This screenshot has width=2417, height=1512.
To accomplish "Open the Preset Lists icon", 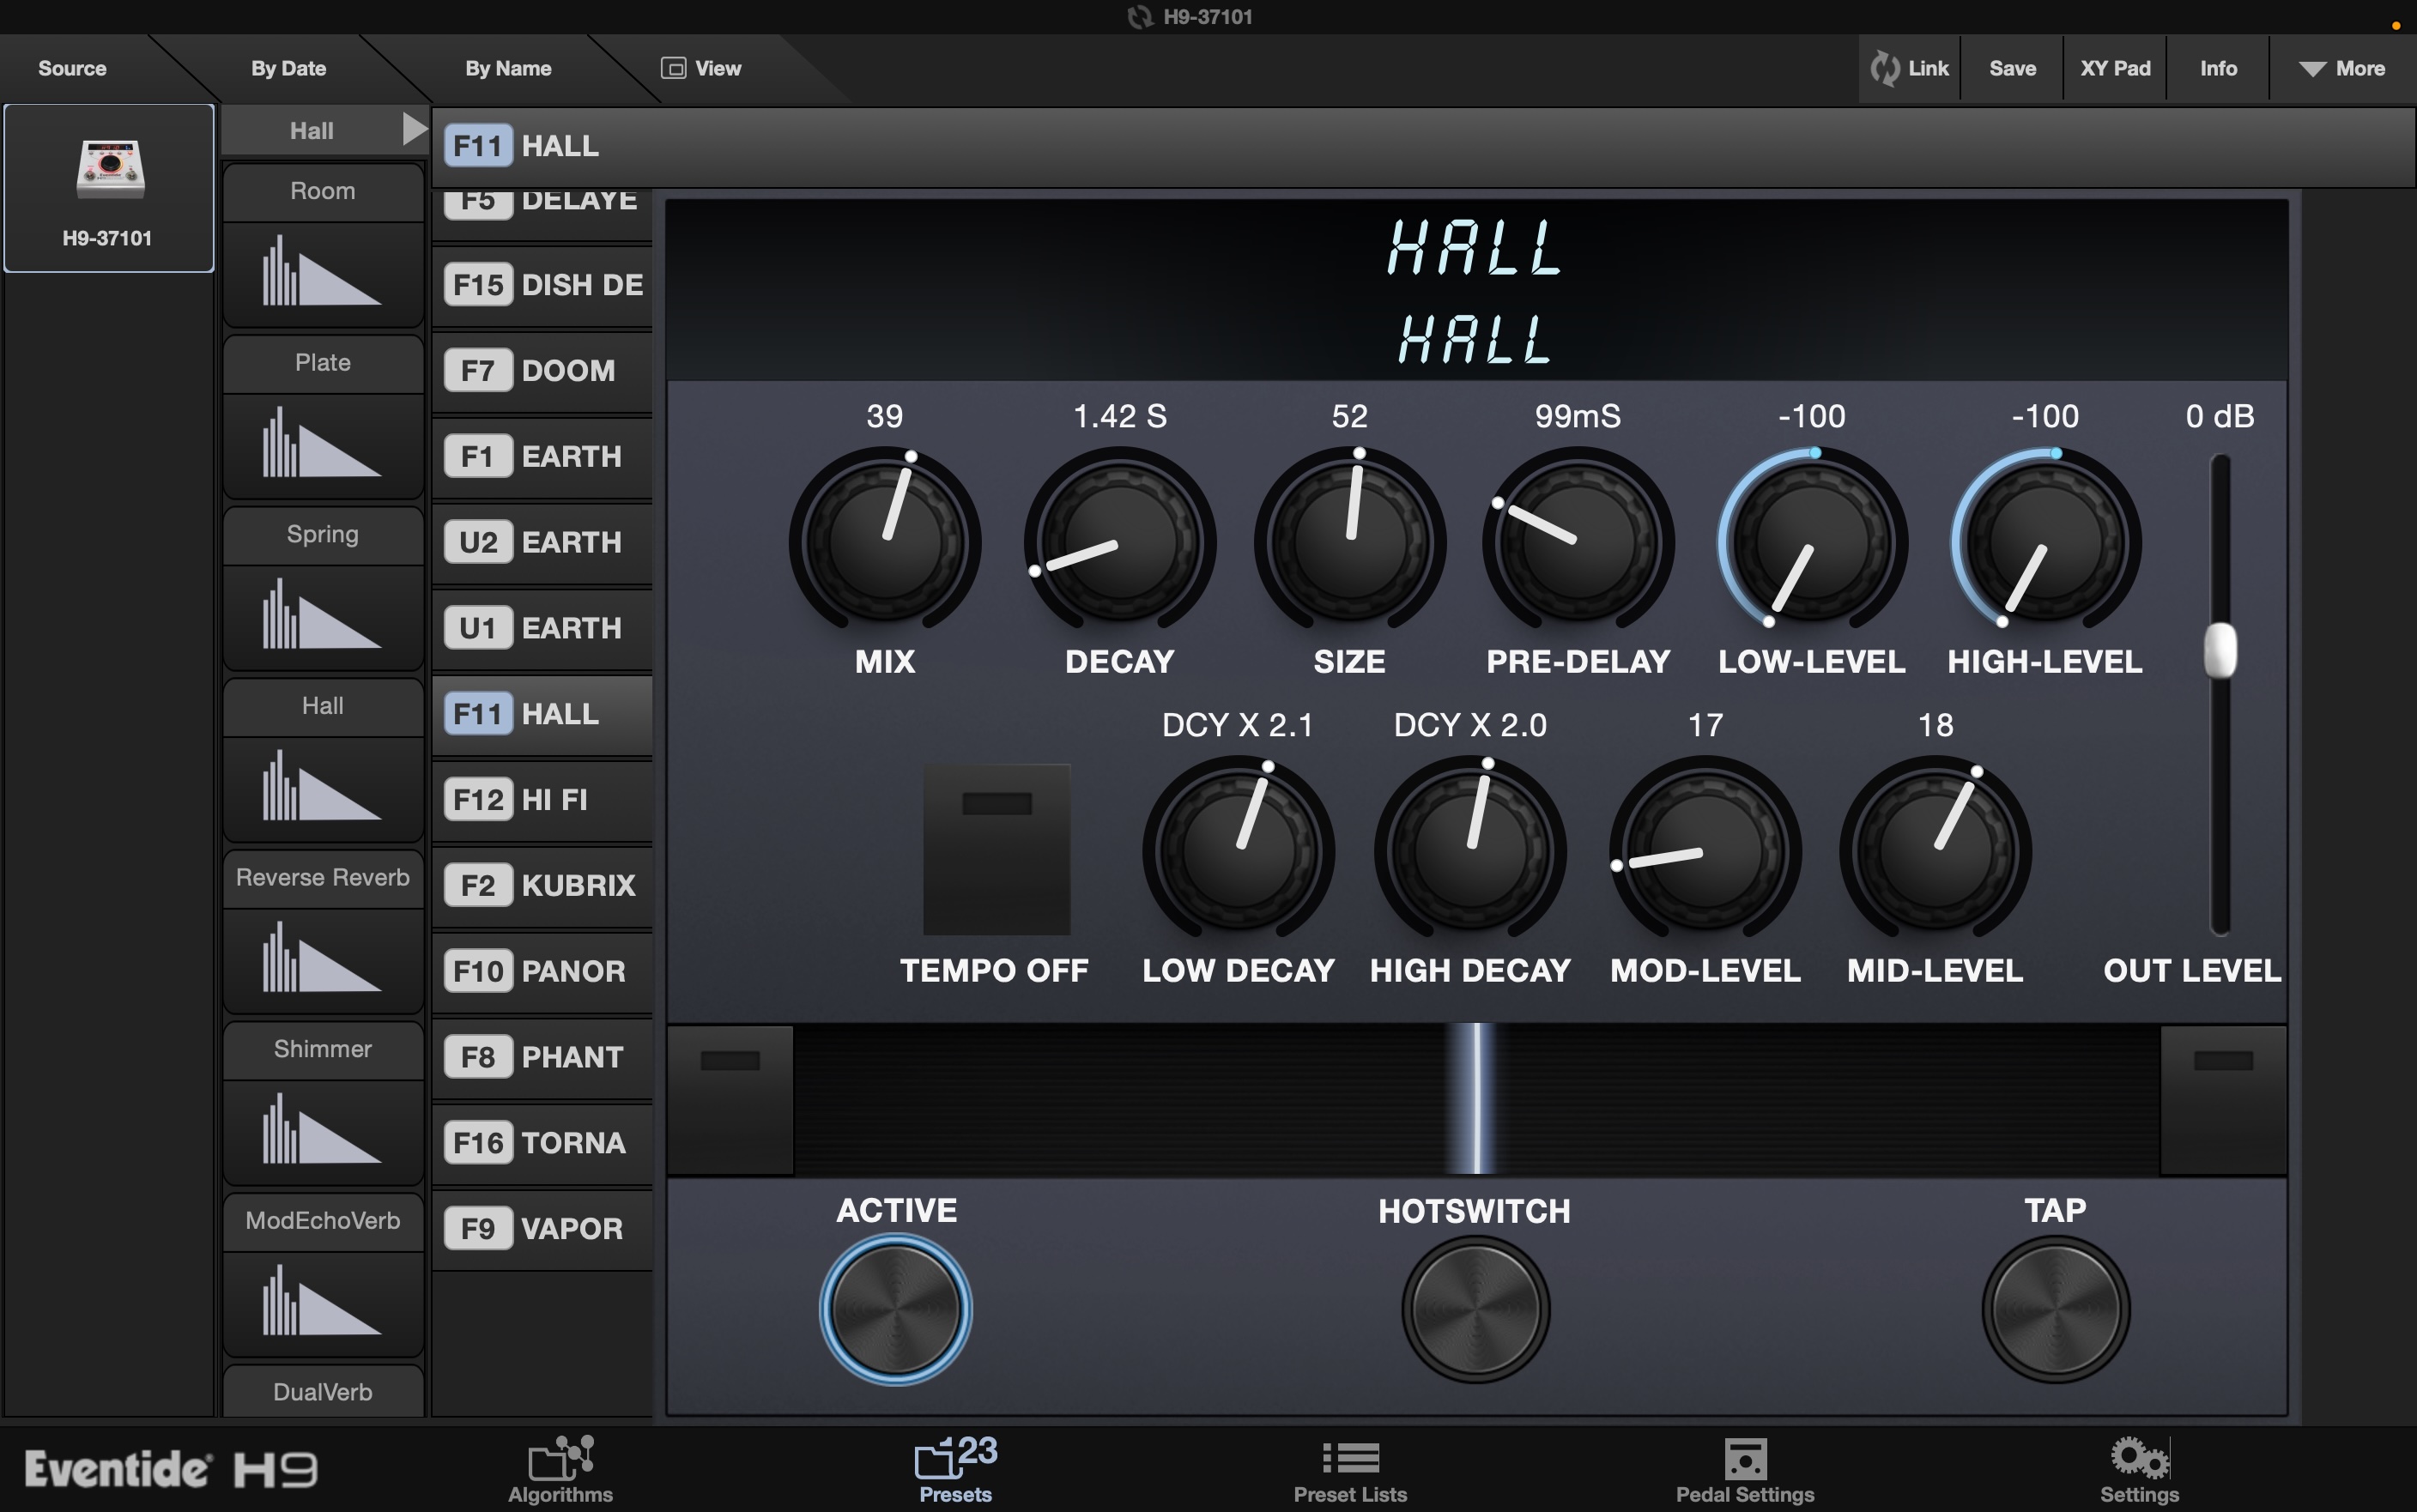I will (1351, 1458).
